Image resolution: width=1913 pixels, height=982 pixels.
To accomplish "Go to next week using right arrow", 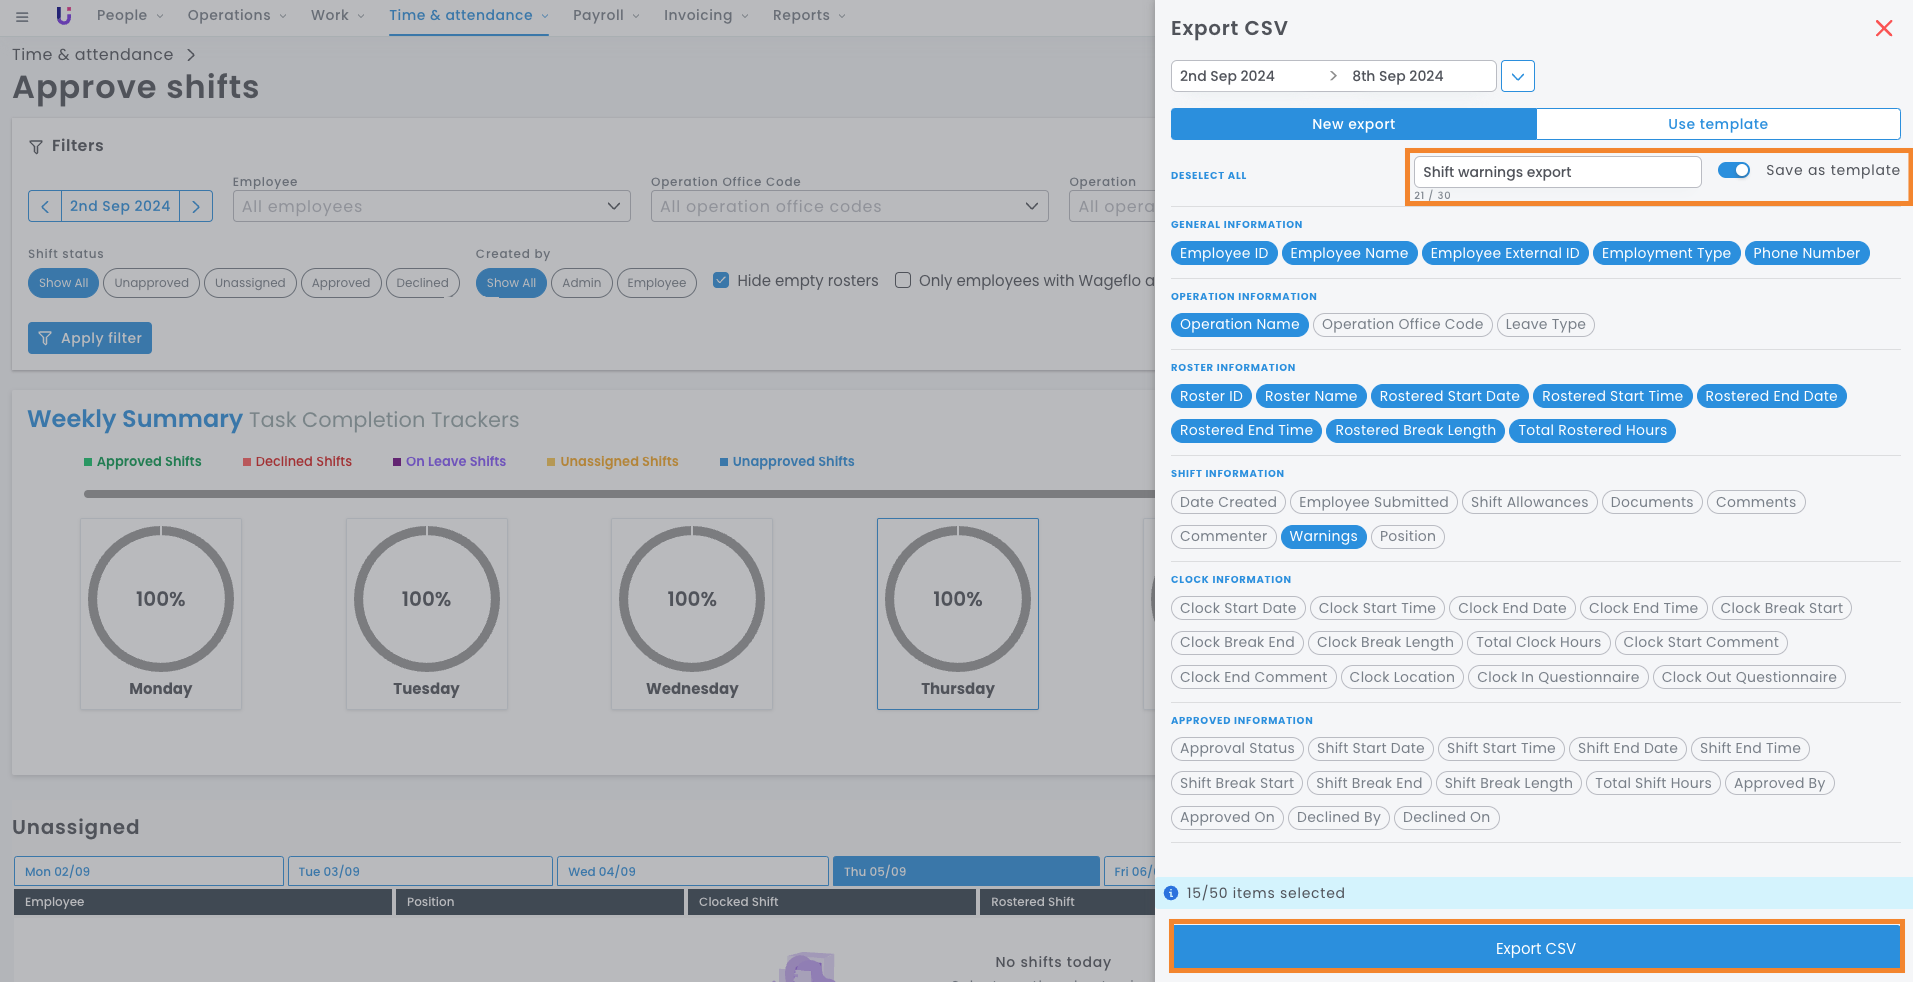I will (x=196, y=206).
